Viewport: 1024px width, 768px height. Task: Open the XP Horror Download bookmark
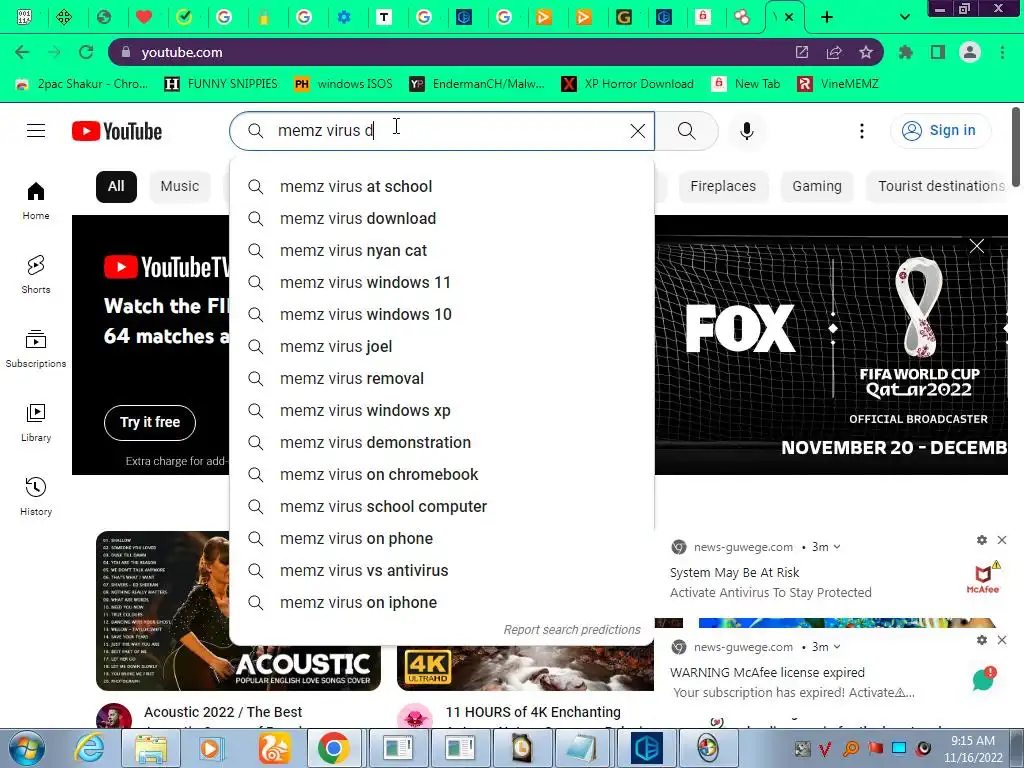(628, 84)
